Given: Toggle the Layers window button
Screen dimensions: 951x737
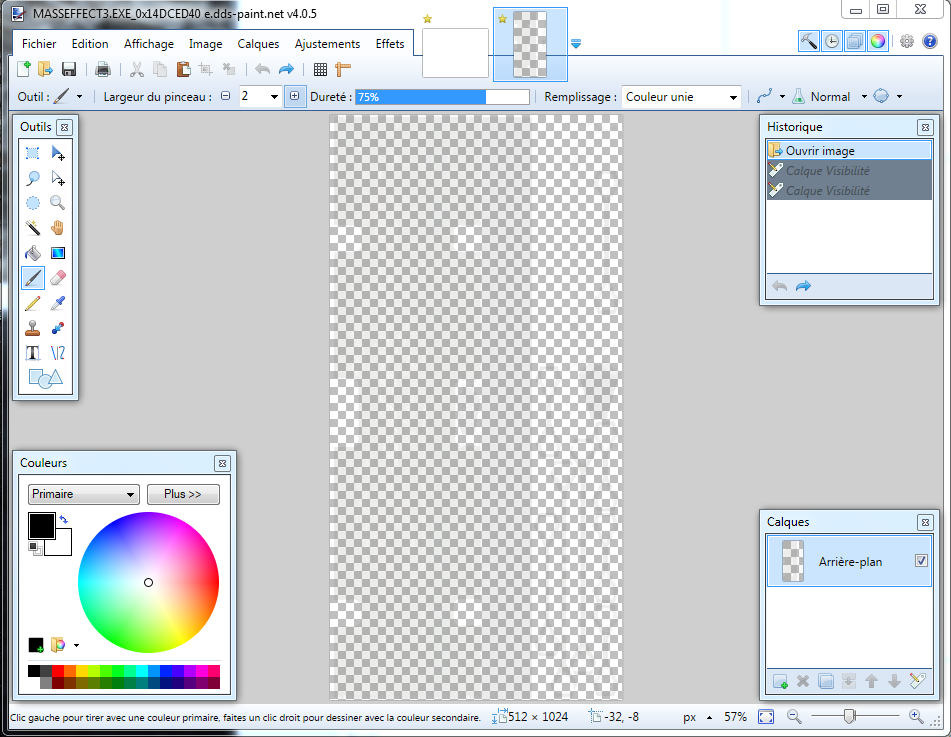Looking at the screenshot, I should [855, 41].
